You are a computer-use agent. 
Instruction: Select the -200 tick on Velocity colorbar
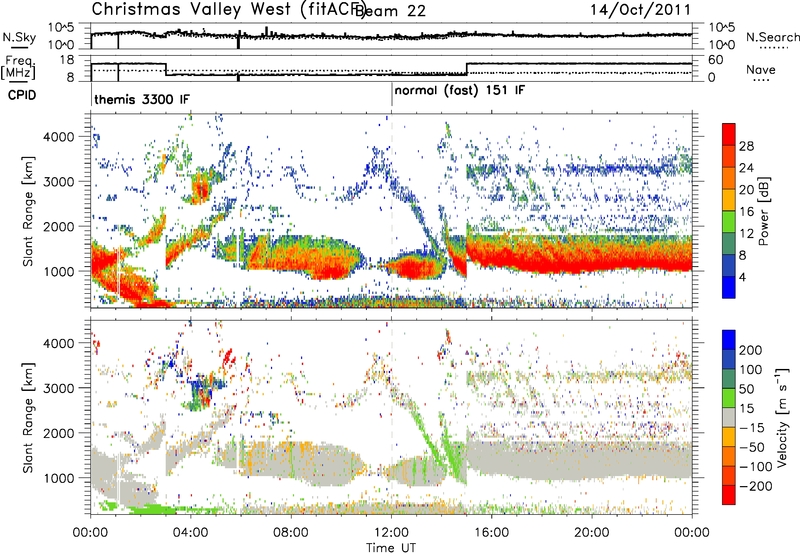pyautogui.click(x=756, y=486)
